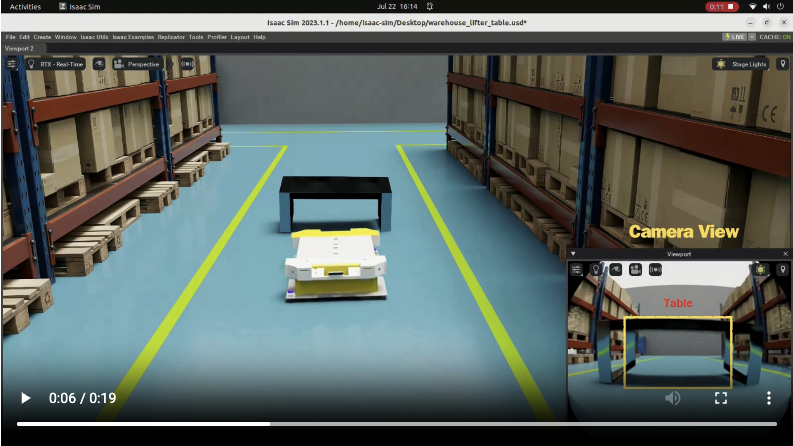Enter video fullscreen mode
This screenshot has height=446, width=793.
pos(721,398)
